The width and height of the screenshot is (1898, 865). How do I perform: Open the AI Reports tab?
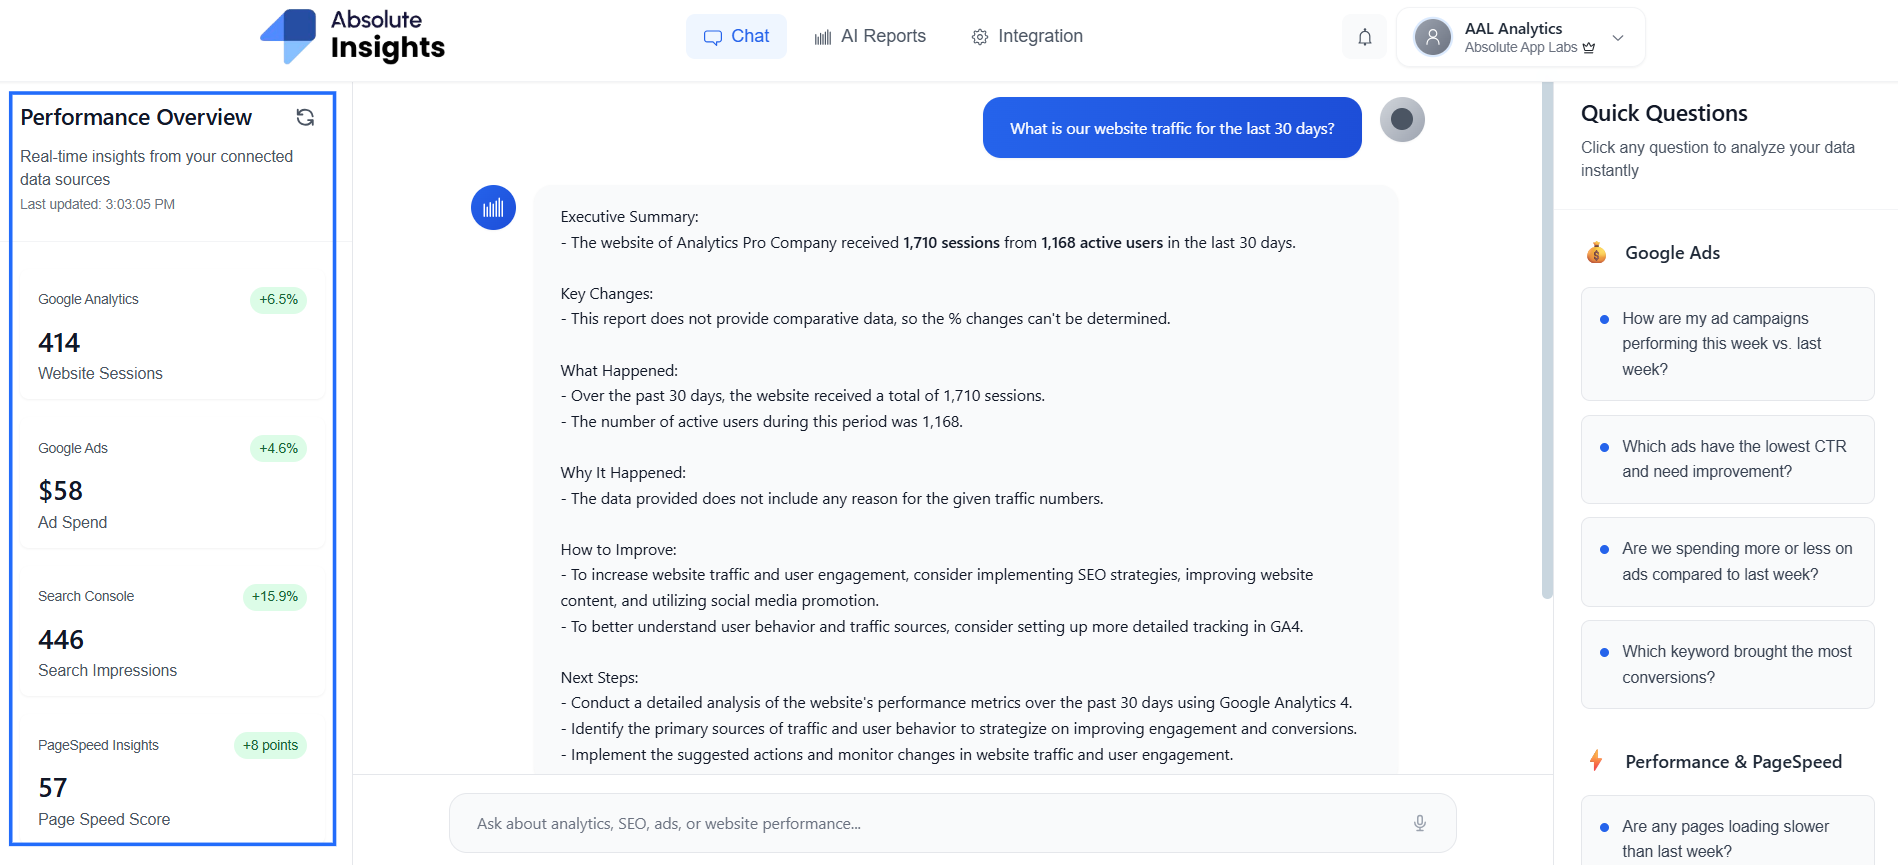pos(870,37)
